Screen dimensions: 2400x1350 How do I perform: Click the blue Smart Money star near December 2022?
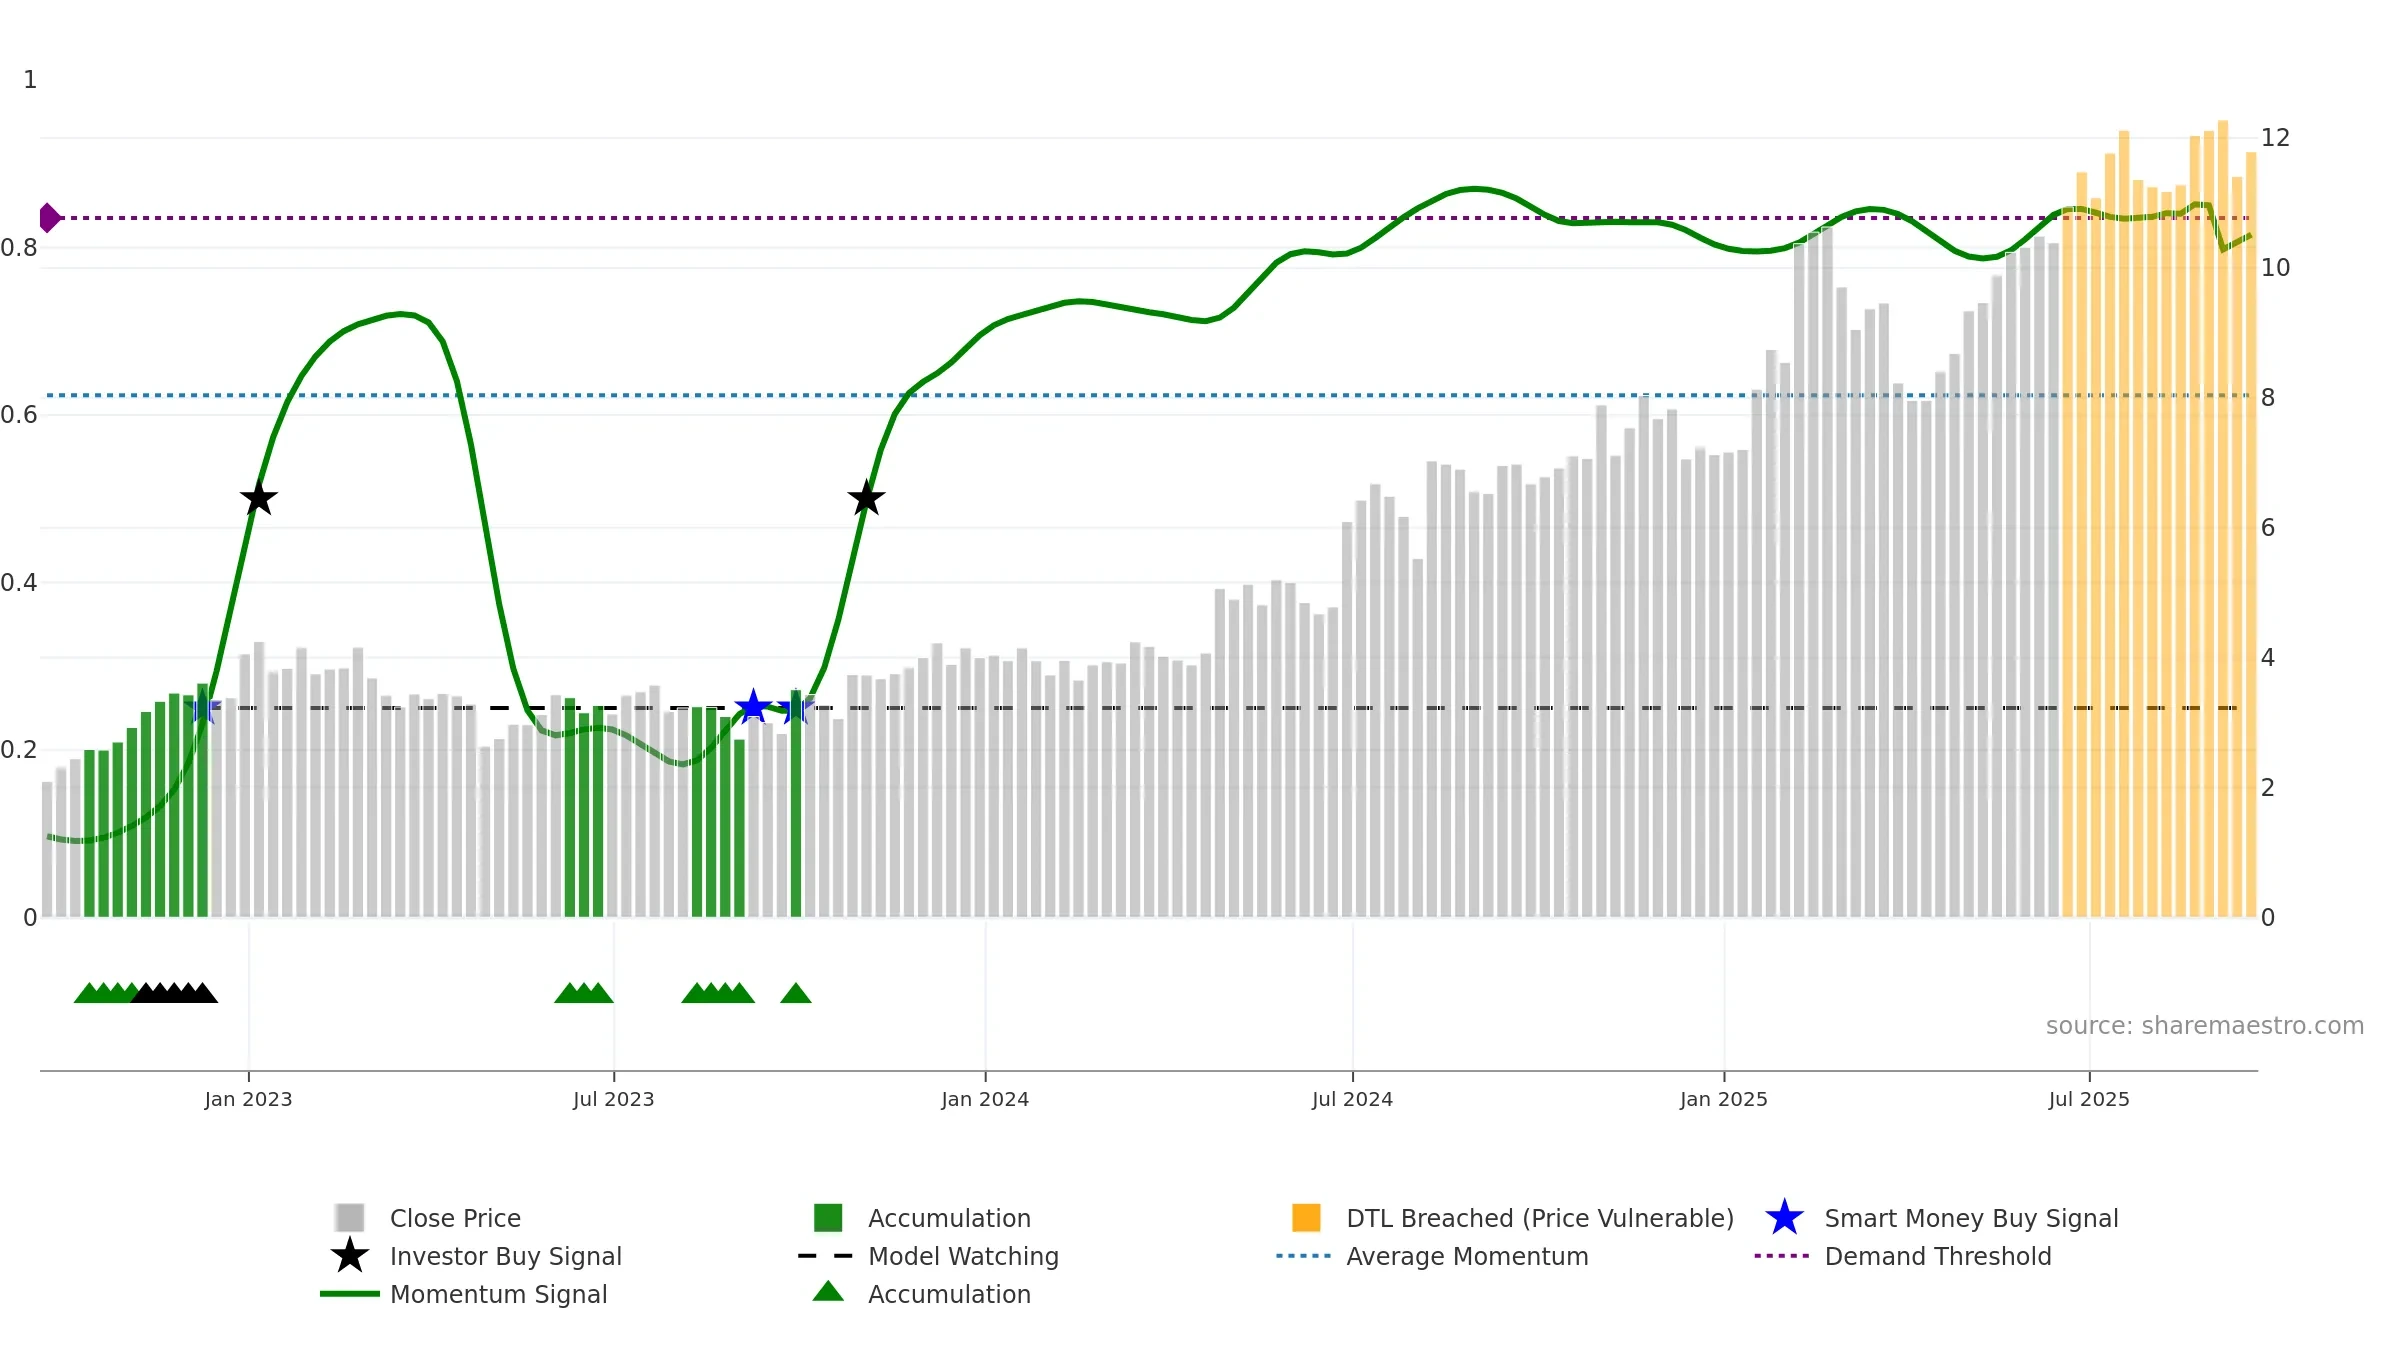tap(203, 708)
